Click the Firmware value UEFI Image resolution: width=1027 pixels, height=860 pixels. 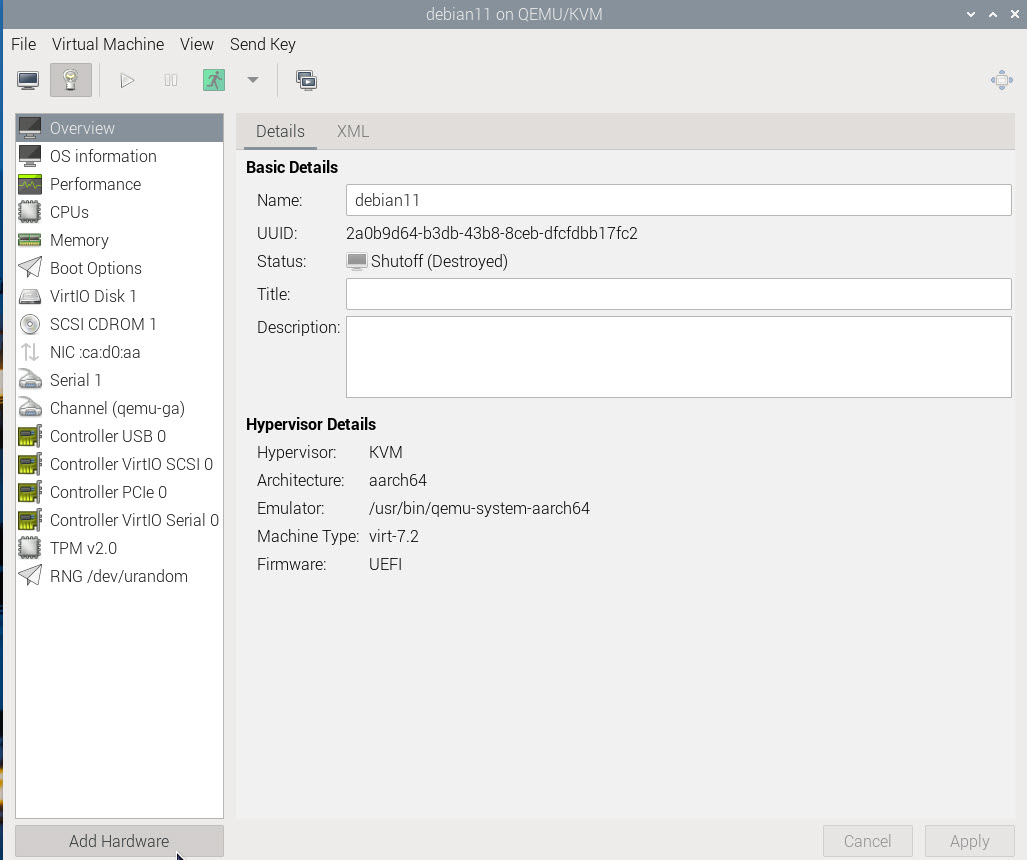[x=385, y=564]
